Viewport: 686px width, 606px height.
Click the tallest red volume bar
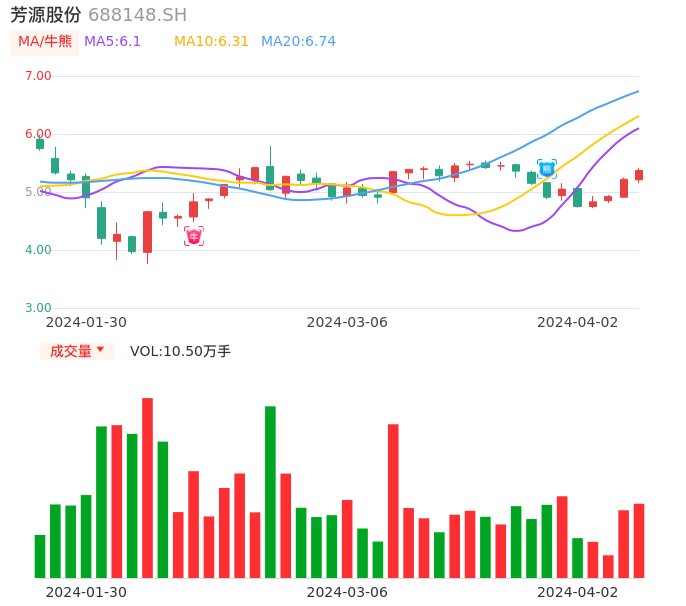[147, 488]
